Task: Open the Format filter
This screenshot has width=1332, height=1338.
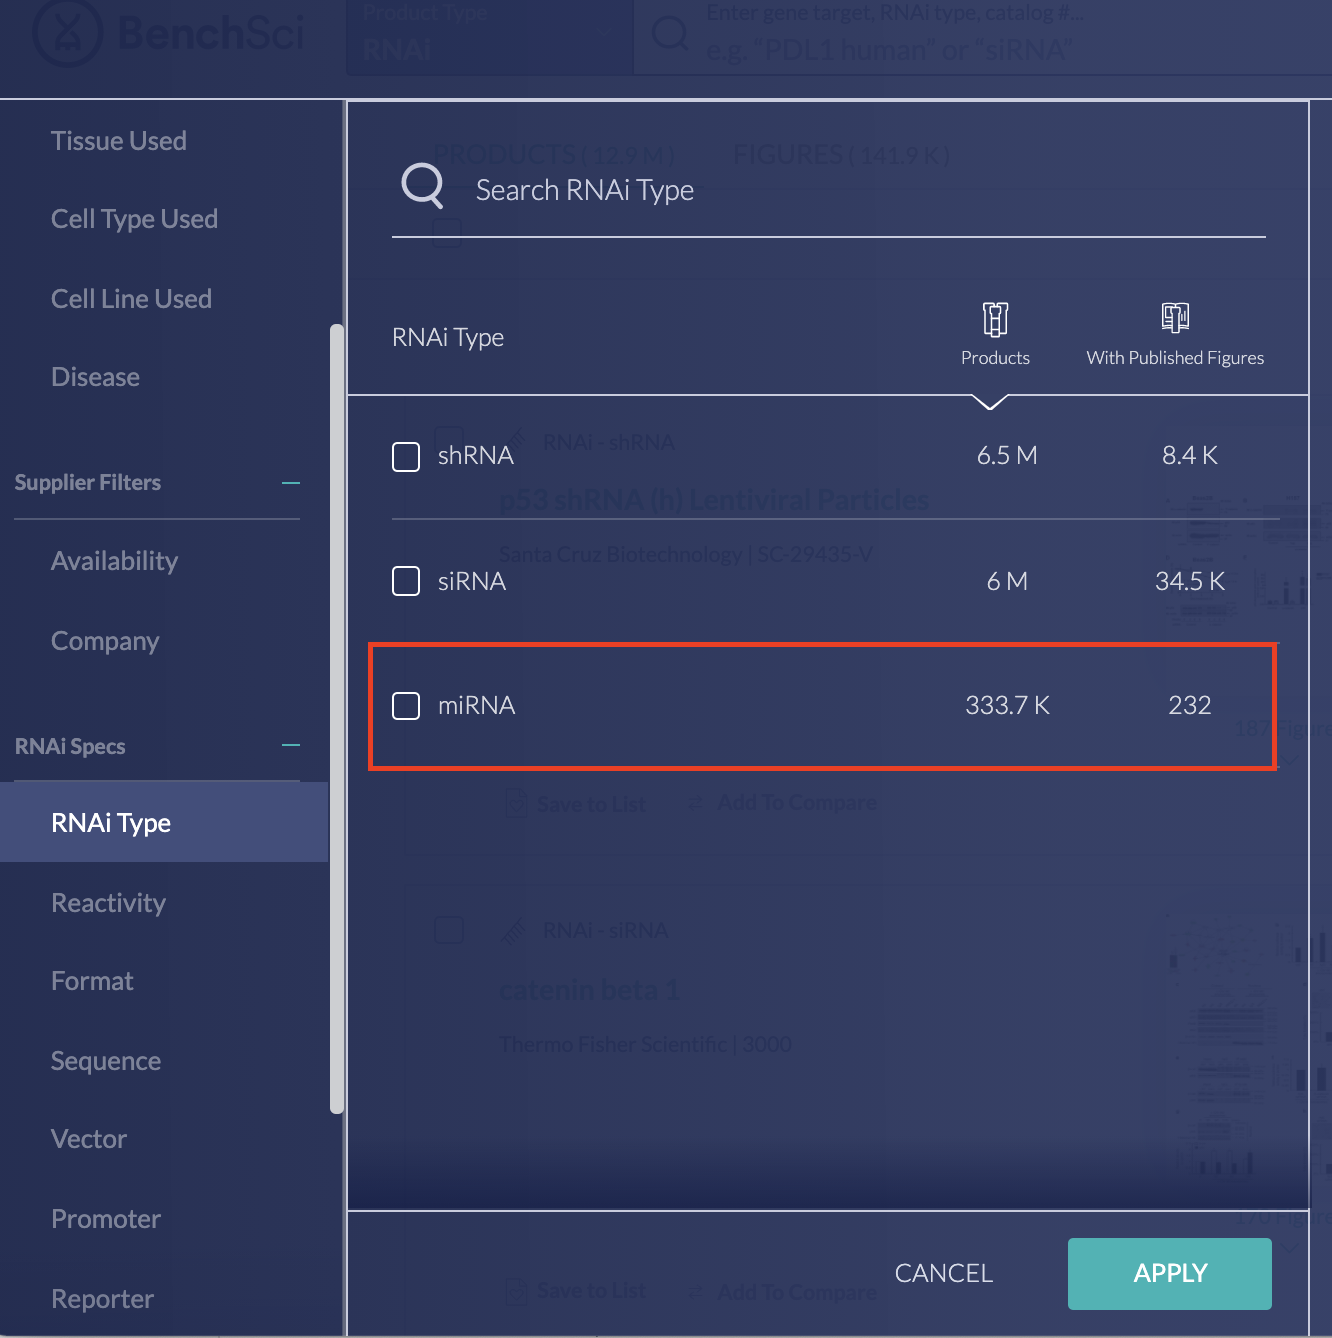Action: tap(92, 981)
